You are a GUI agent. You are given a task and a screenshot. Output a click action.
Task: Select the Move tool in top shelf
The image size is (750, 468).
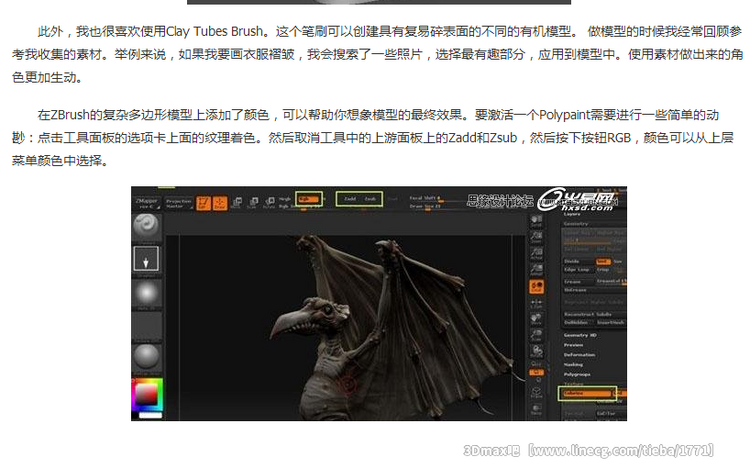pos(236,203)
